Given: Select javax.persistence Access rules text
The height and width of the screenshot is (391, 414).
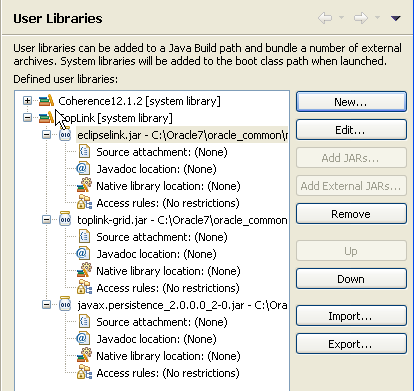Looking at the screenshot, I should [x=168, y=373].
